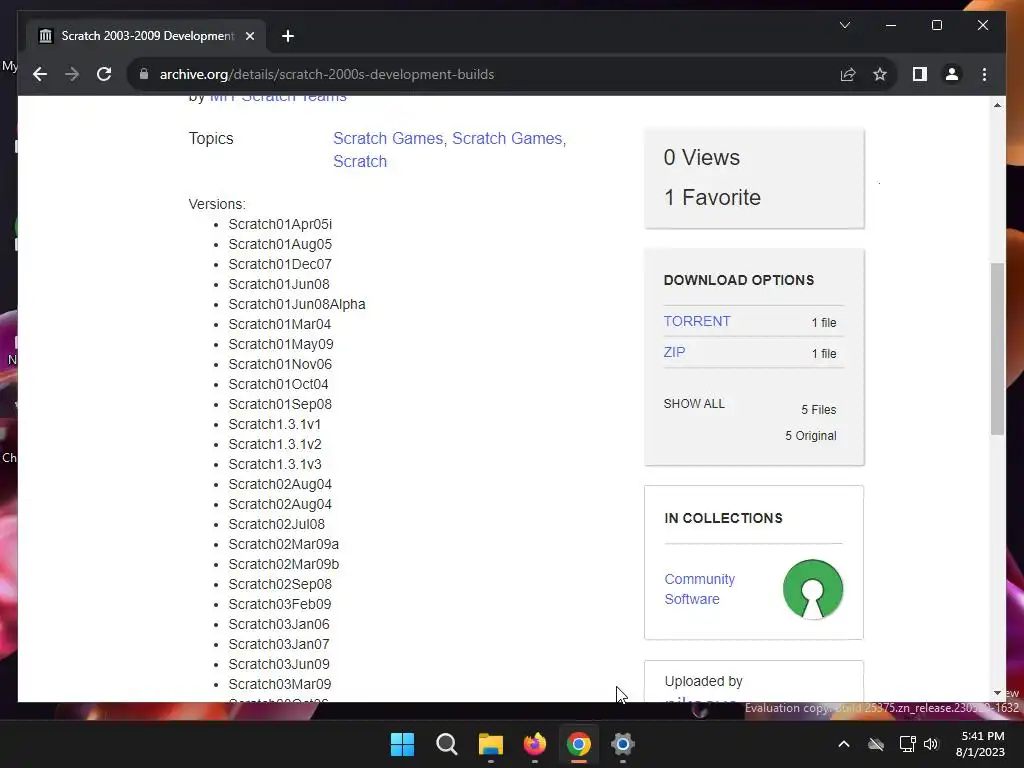Click the Scratch02Sep08 list entry
The image size is (1024, 768).
click(x=280, y=584)
